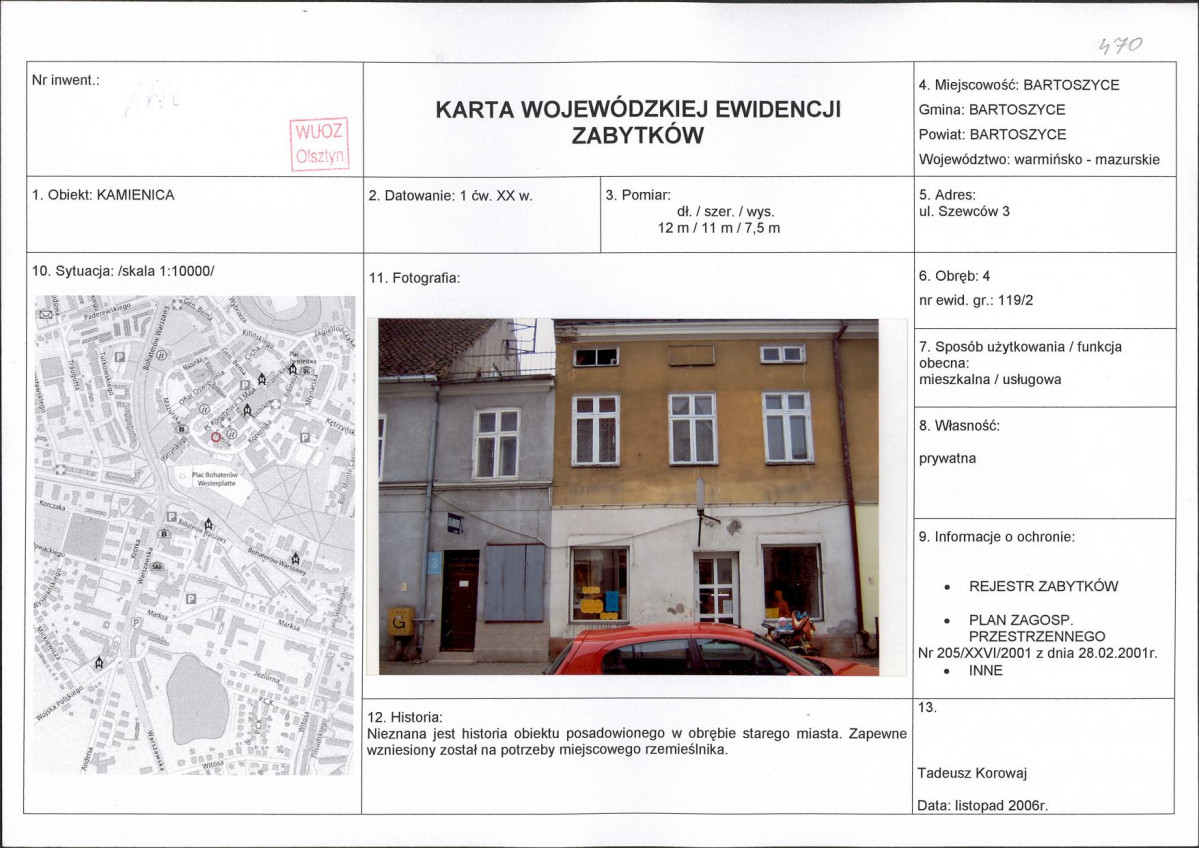Select the ownership value 'prywatna'

coord(947,459)
